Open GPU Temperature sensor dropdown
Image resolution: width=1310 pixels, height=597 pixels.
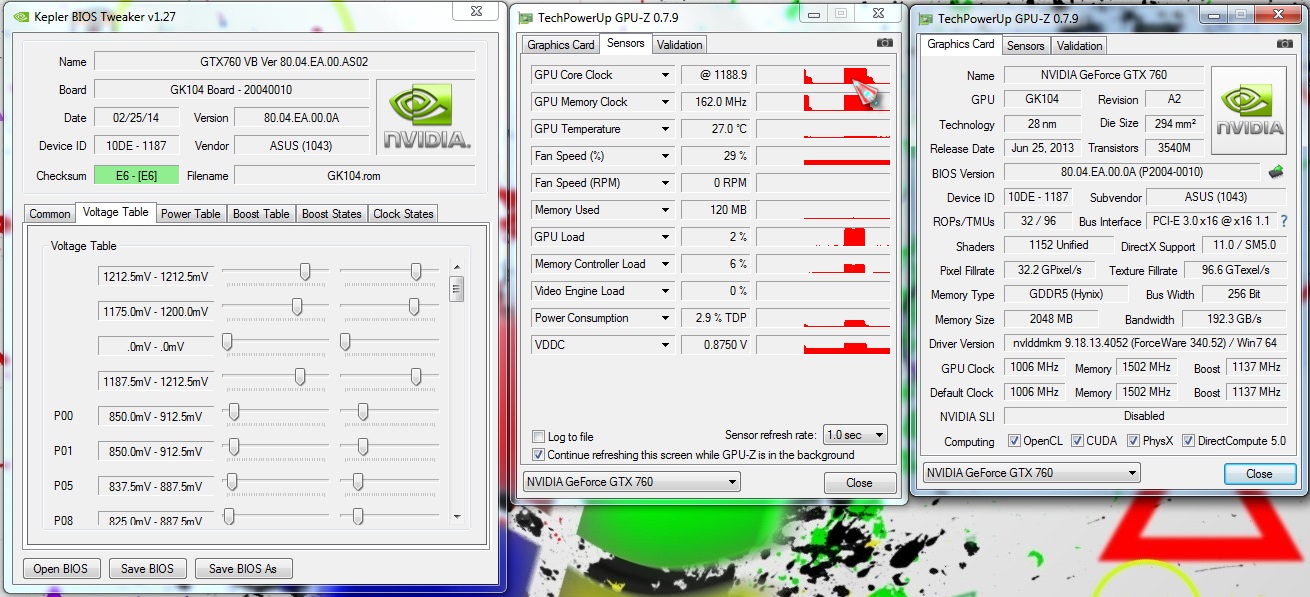pos(665,129)
